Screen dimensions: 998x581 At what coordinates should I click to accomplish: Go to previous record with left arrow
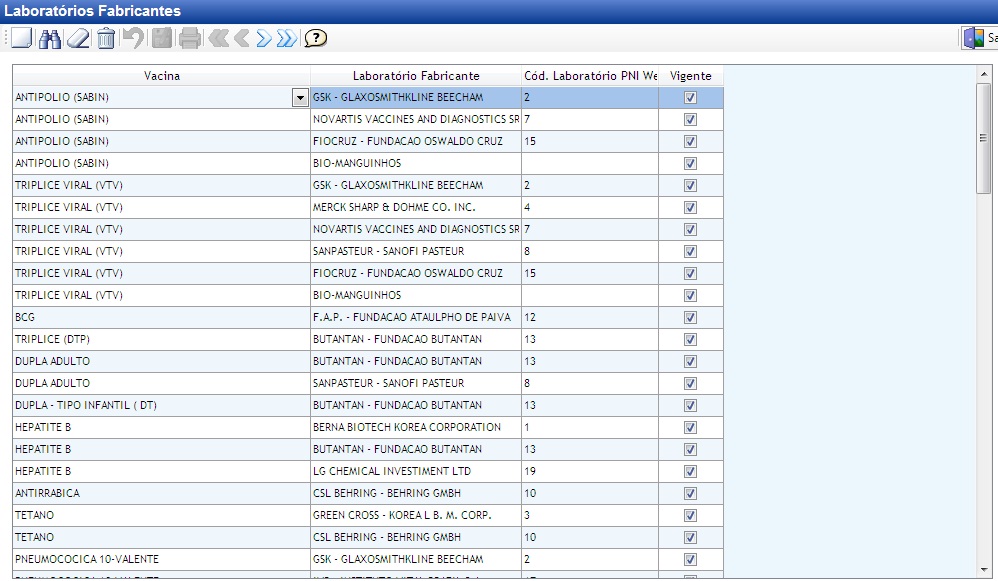click(x=241, y=38)
